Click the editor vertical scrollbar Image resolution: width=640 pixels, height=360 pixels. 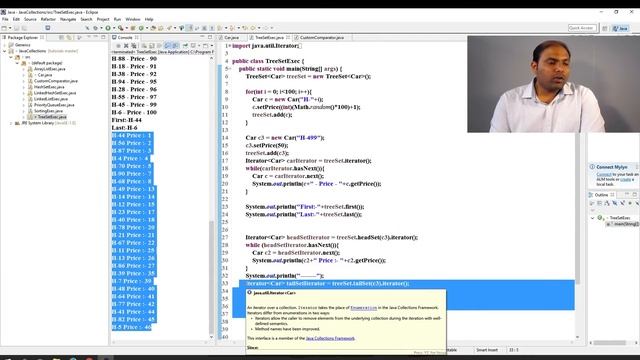pos(577,207)
